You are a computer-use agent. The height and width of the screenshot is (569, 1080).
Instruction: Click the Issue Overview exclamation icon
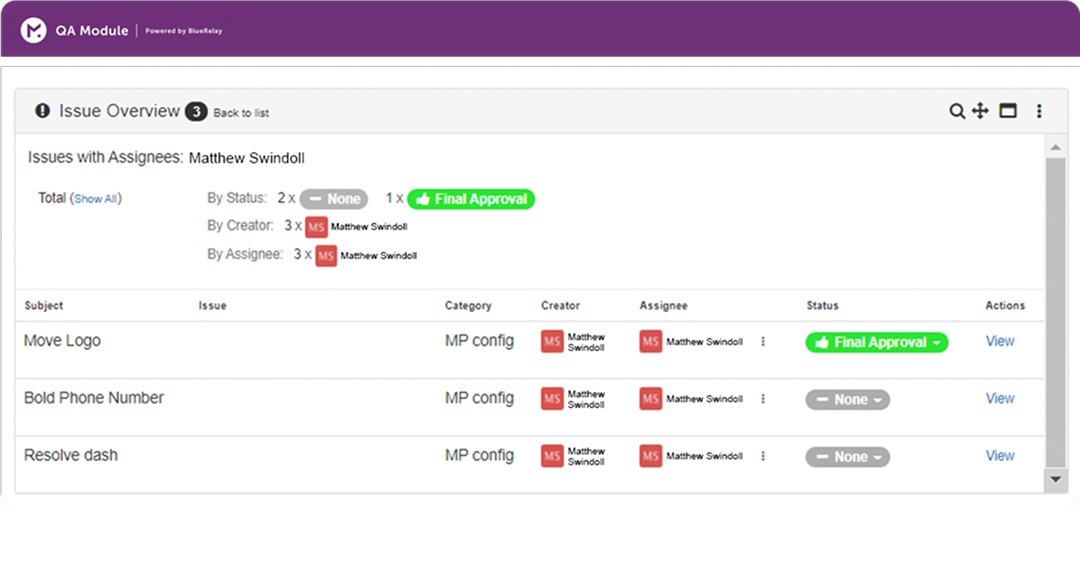tap(43, 110)
